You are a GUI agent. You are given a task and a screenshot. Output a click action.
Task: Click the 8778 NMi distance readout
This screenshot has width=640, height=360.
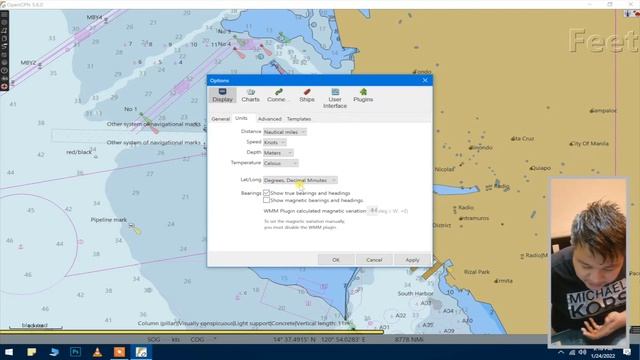tap(409, 339)
